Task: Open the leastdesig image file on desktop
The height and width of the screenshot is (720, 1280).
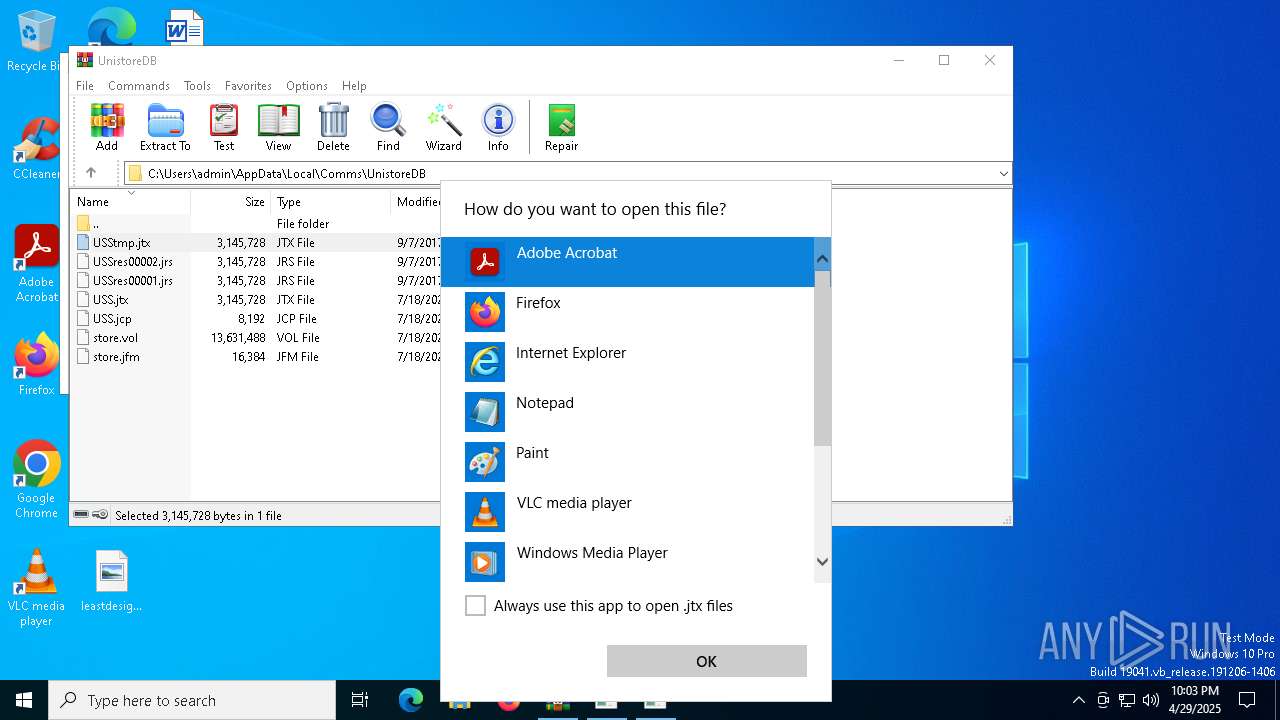Action: click(x=112, y=580)
